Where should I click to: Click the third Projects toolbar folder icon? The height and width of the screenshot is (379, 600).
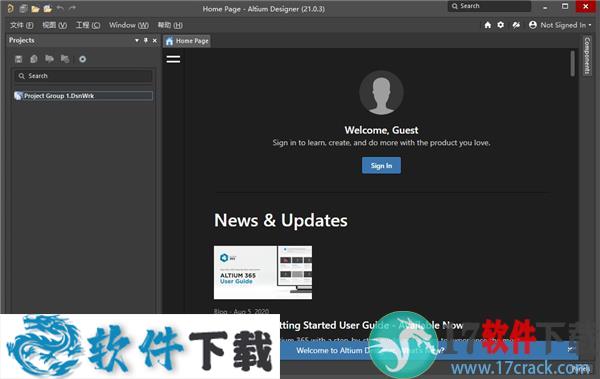pos(49,59)
